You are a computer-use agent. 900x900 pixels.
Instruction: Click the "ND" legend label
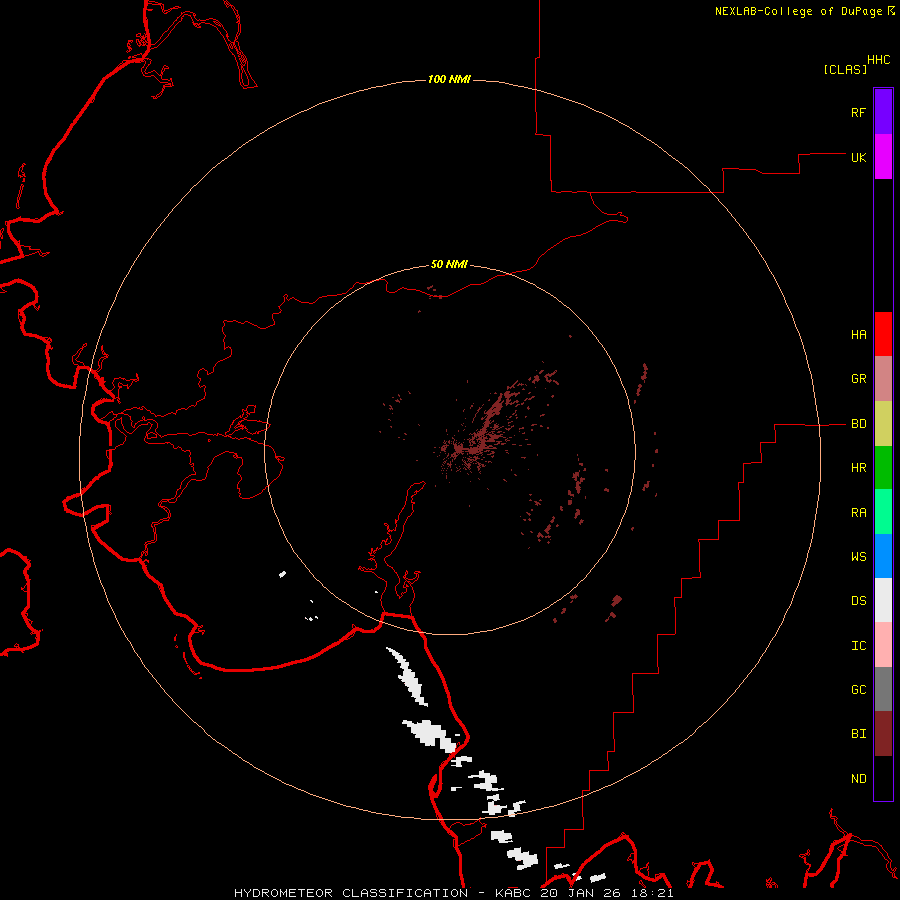click(858, 779)
